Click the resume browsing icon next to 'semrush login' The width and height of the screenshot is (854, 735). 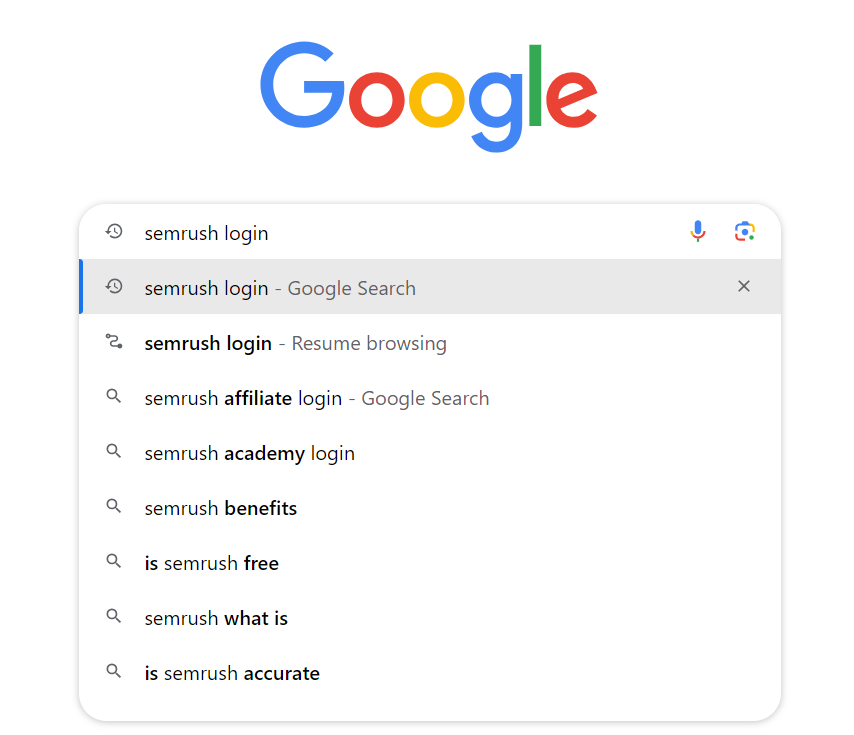tap(113, 342)
